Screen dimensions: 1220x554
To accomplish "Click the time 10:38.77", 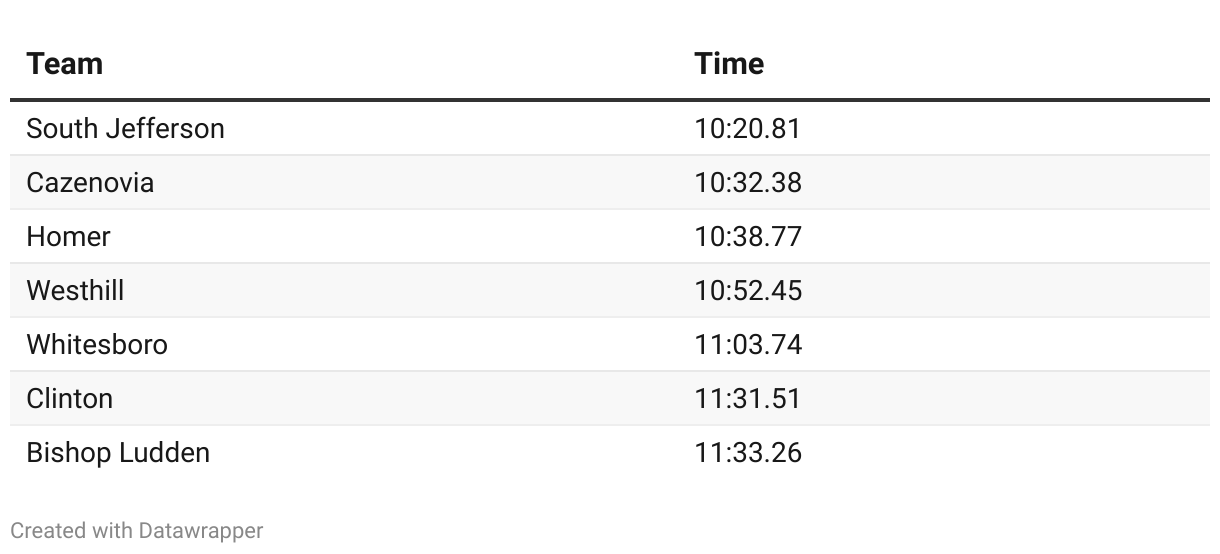I will click(748, 237).
